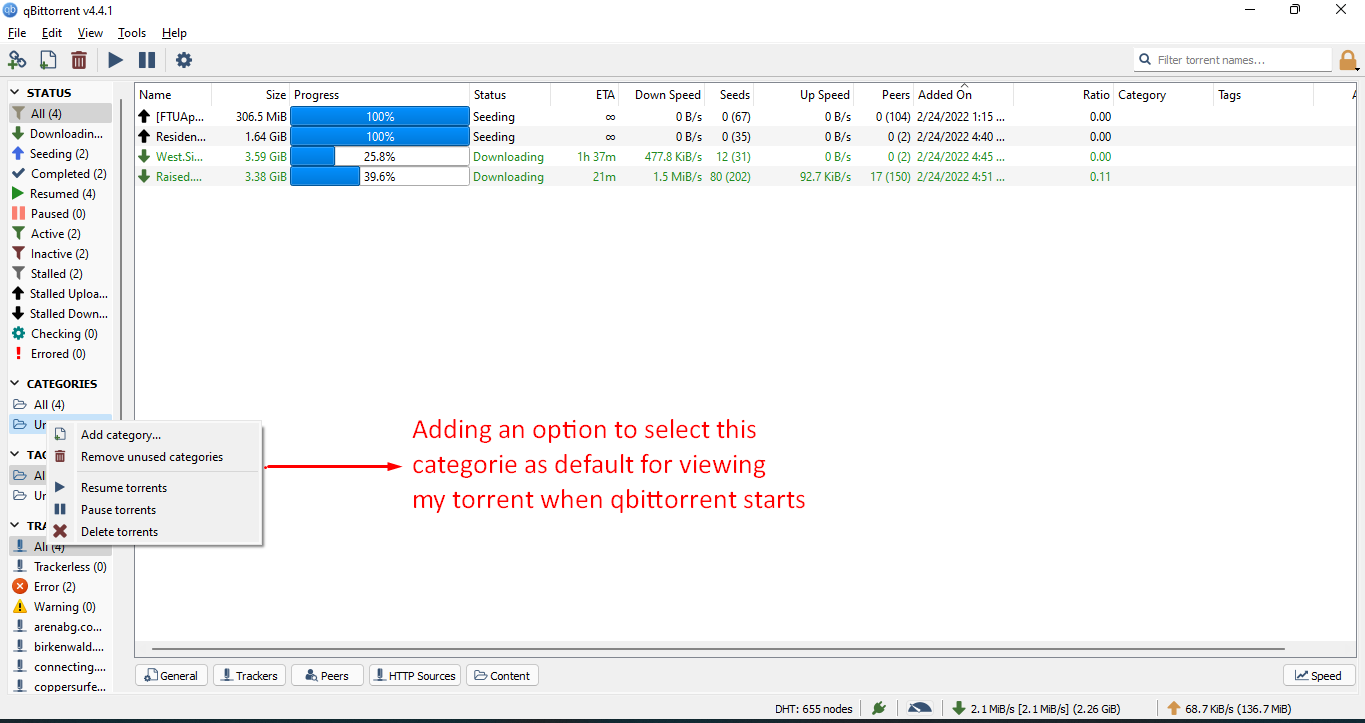The width and height of the screenshot is (1365, 723).
Task: Click the FTUAp torrent's 100% progress bar
Action: 380,117
